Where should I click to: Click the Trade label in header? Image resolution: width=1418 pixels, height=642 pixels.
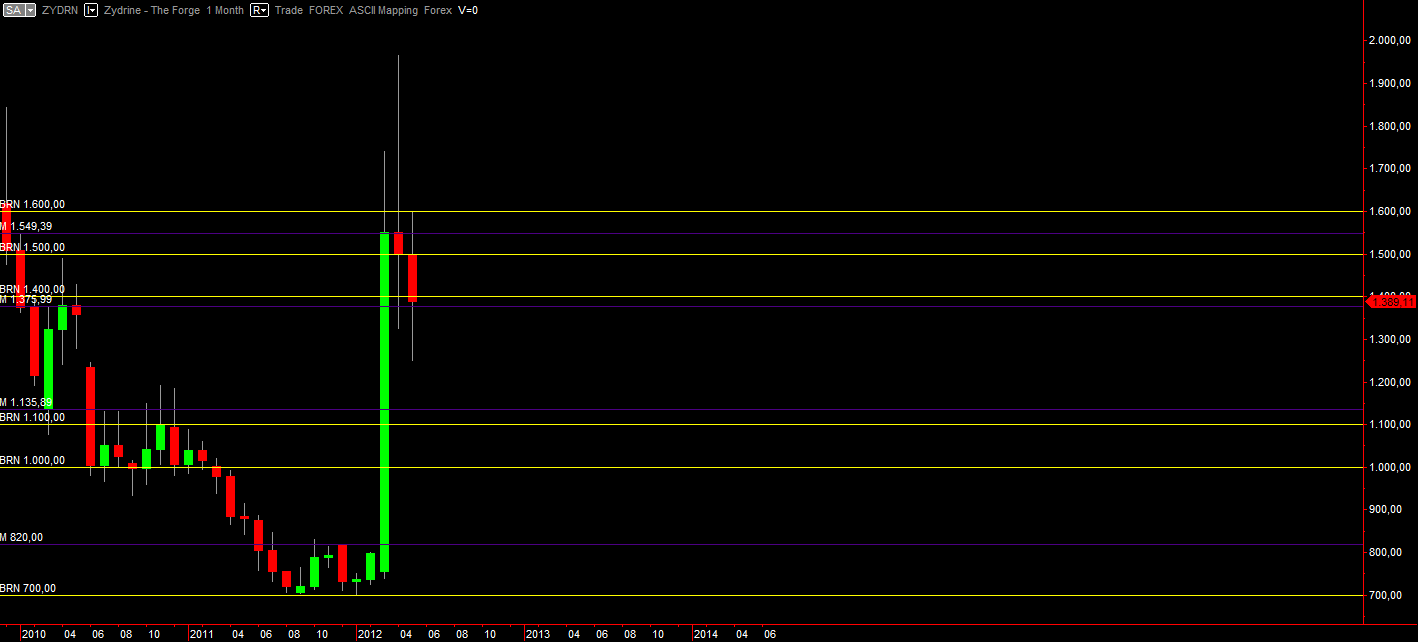[x=289, y=10]
